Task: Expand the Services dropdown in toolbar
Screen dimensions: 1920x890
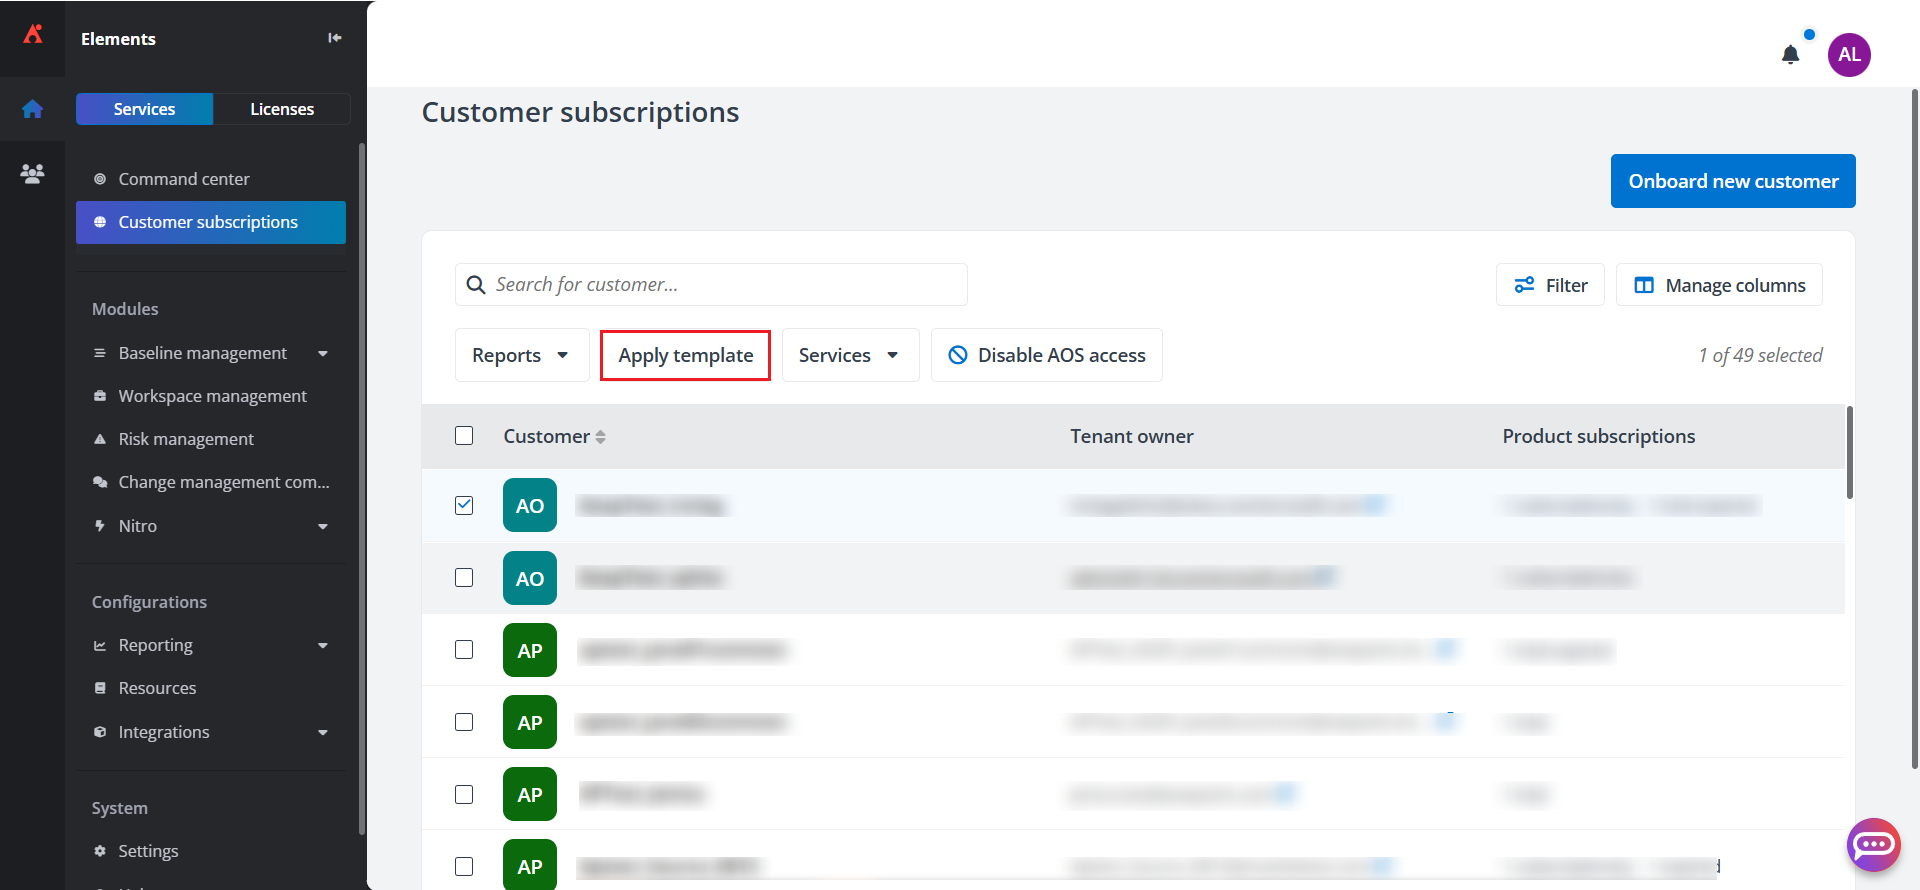Action: point(849,355)
